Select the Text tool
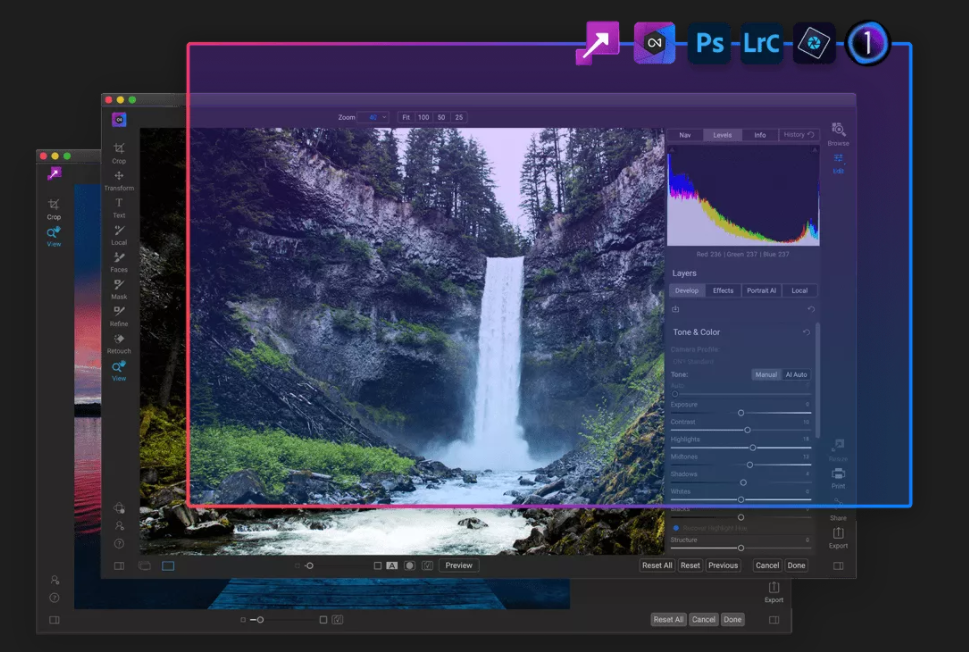This screenshot has height=652, width=969. (119, 208)
